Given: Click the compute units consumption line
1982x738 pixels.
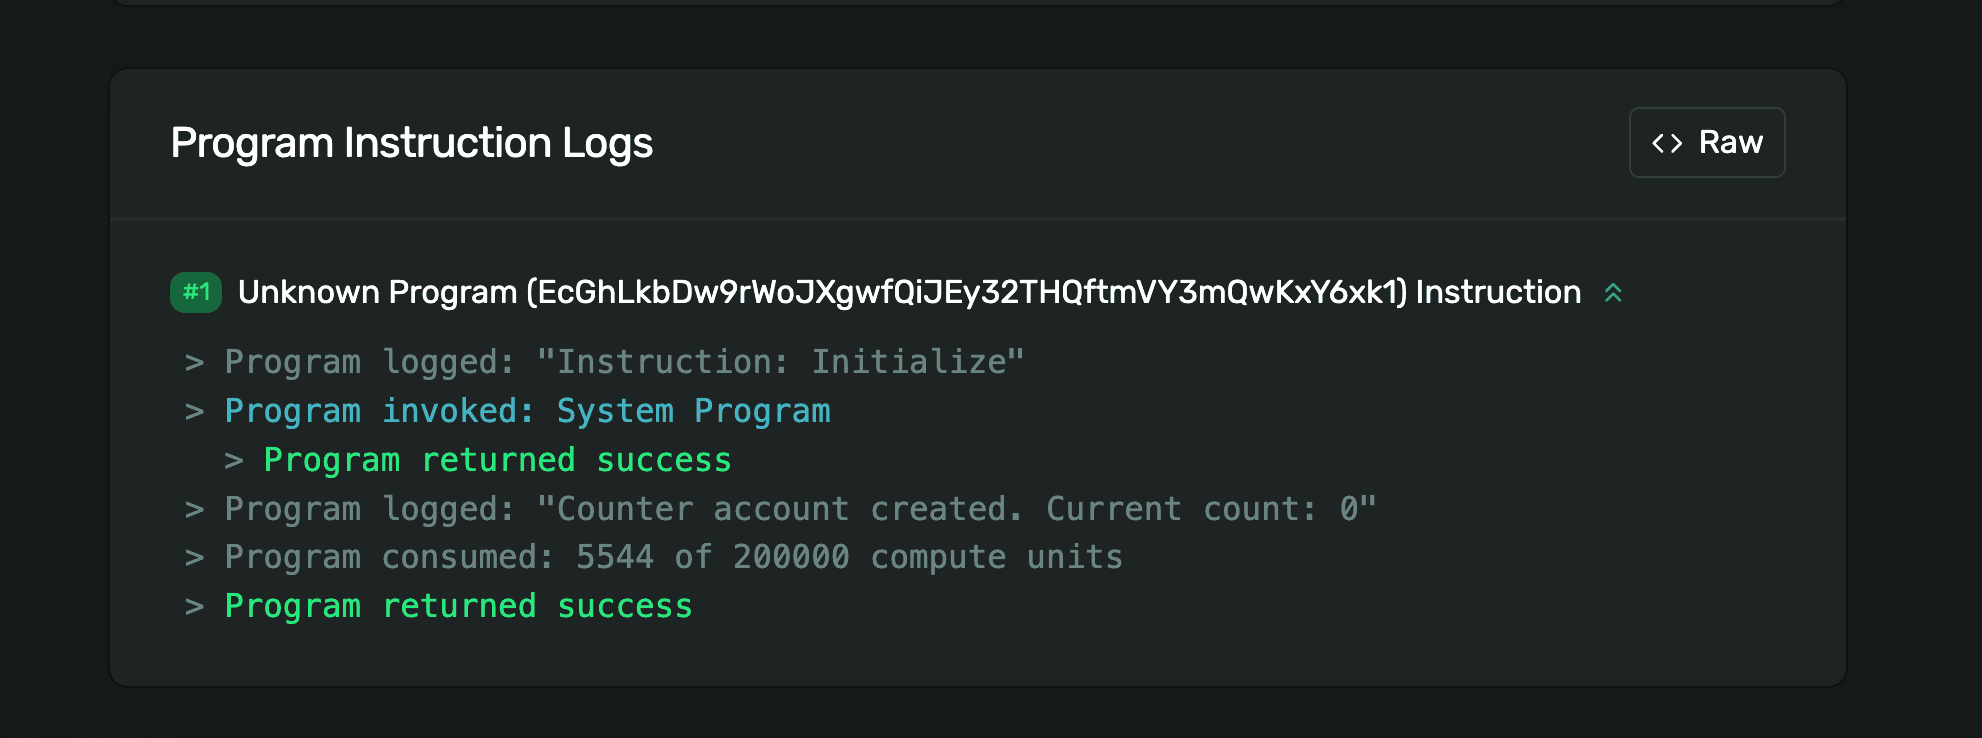Looking at the screenshot, I should click(672, 556).
